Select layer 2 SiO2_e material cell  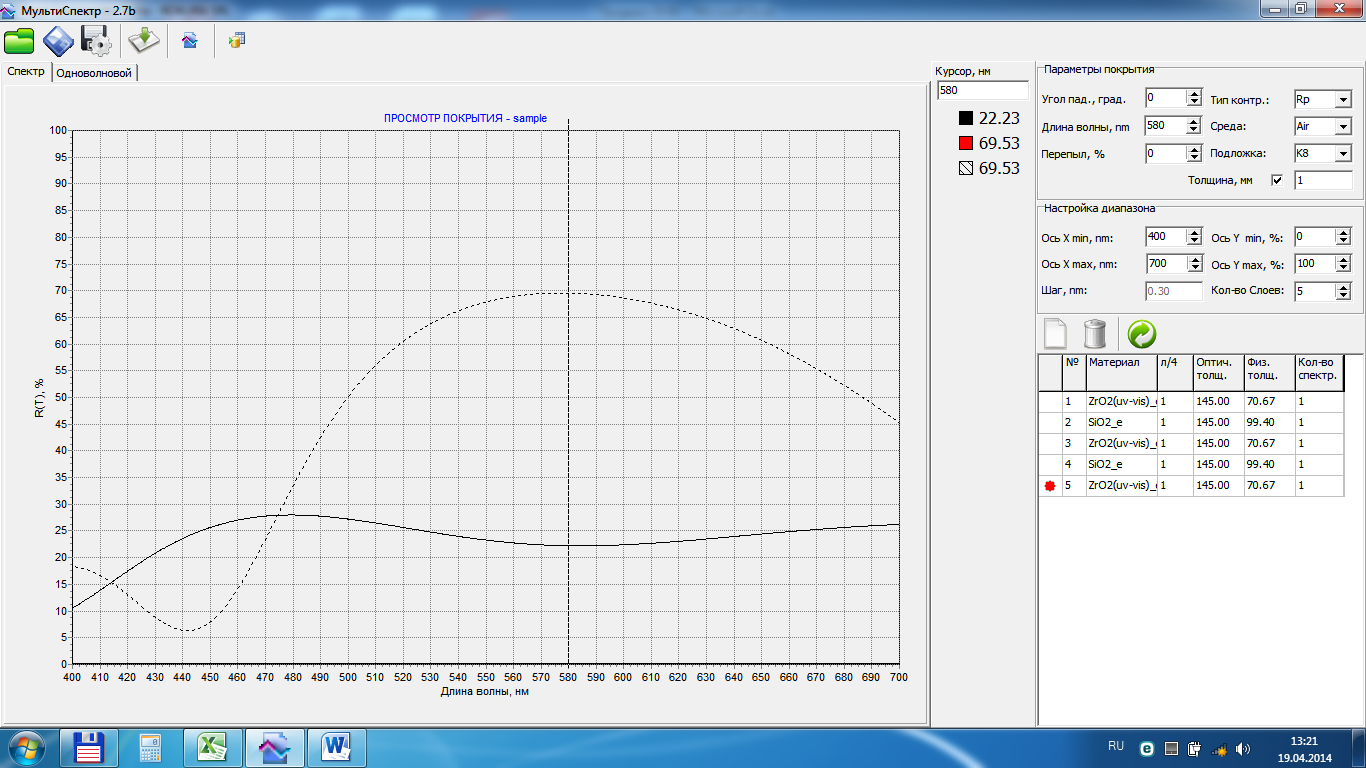pos(1121,423)
